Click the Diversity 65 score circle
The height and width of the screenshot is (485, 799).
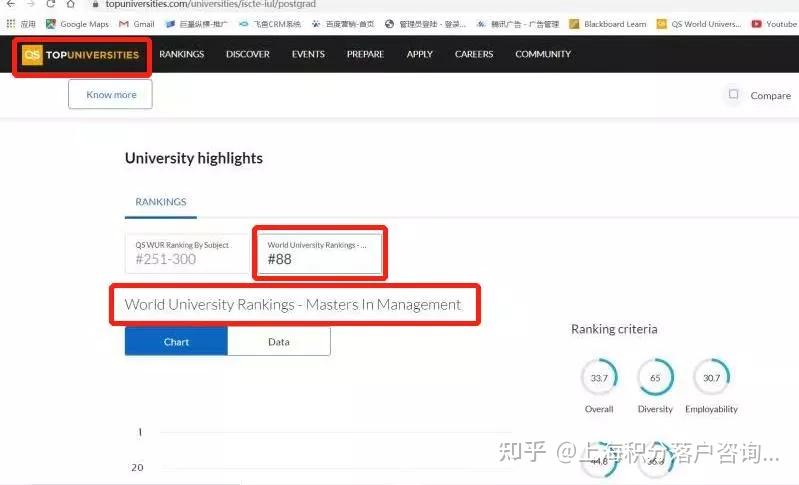[x=655, y=378]
